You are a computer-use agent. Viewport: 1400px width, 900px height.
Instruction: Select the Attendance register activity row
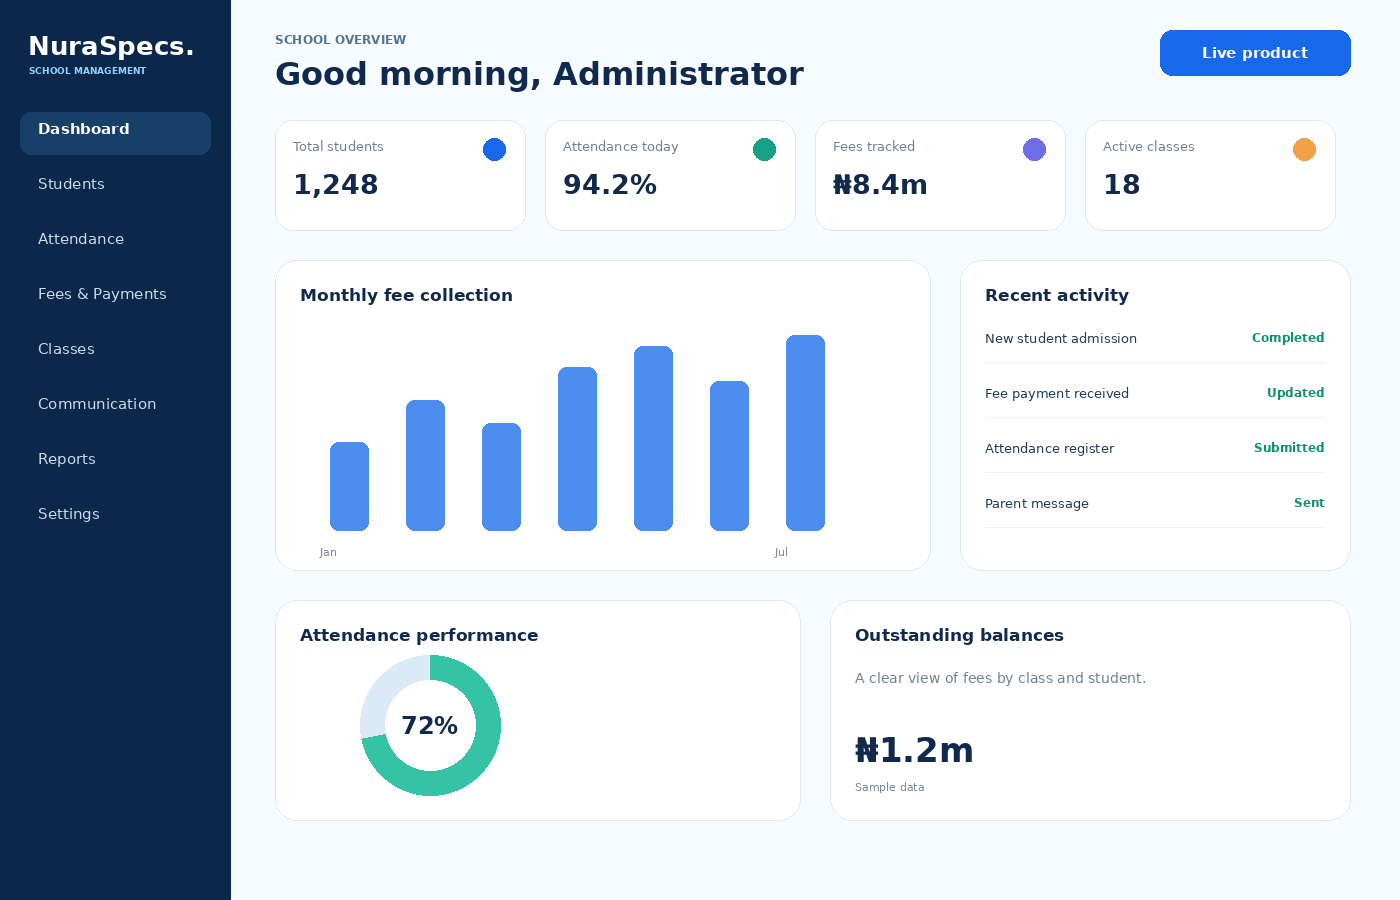coord(1155,448)
